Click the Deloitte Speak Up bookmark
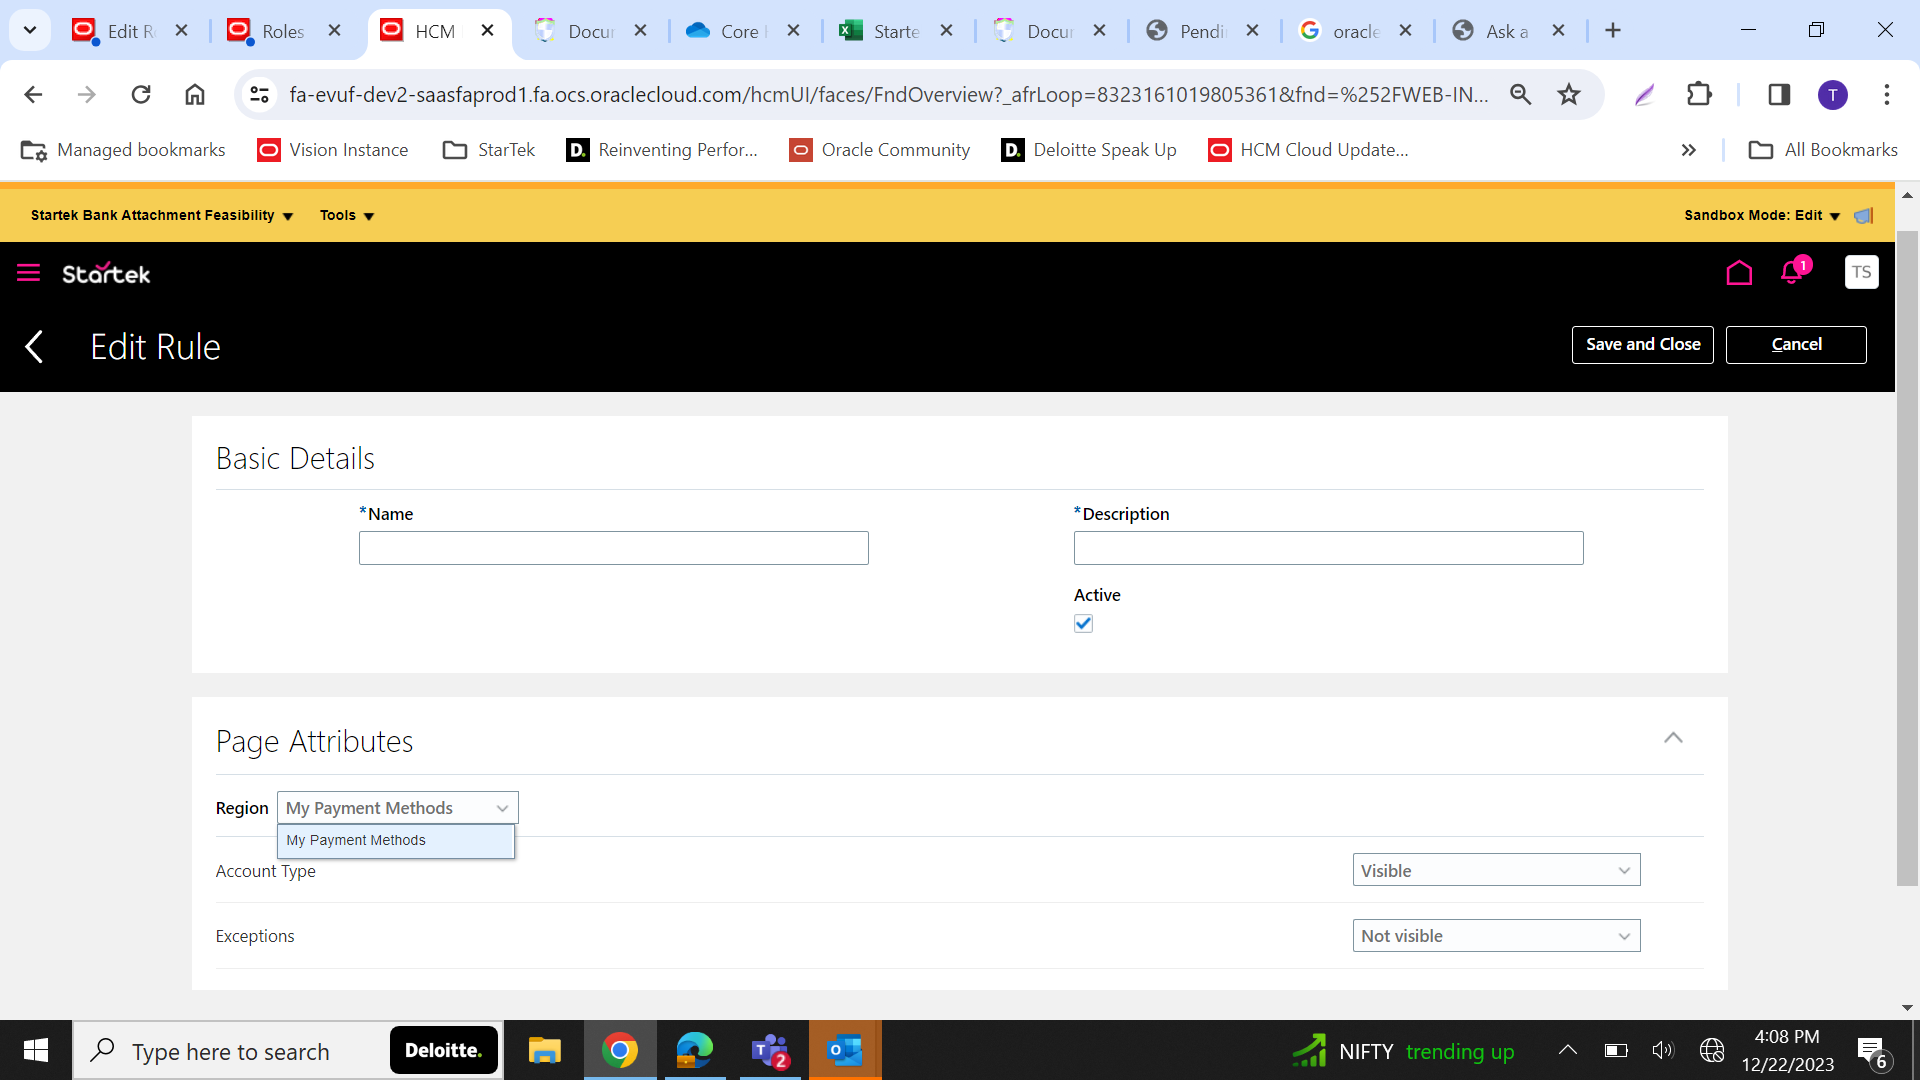Image resolution: width=1920 pixels, height=1080 pixels. pos(1089,150)
